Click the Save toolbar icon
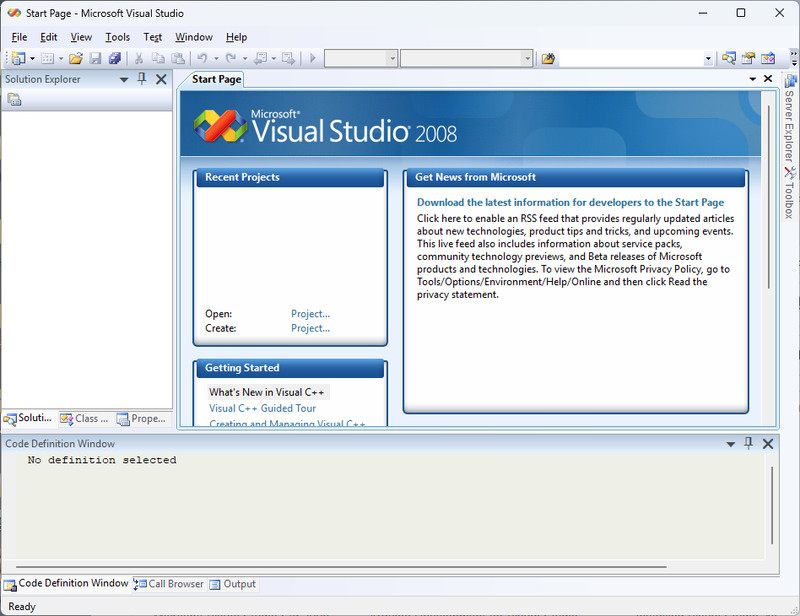Screen dimensions: 800x616 95,58
